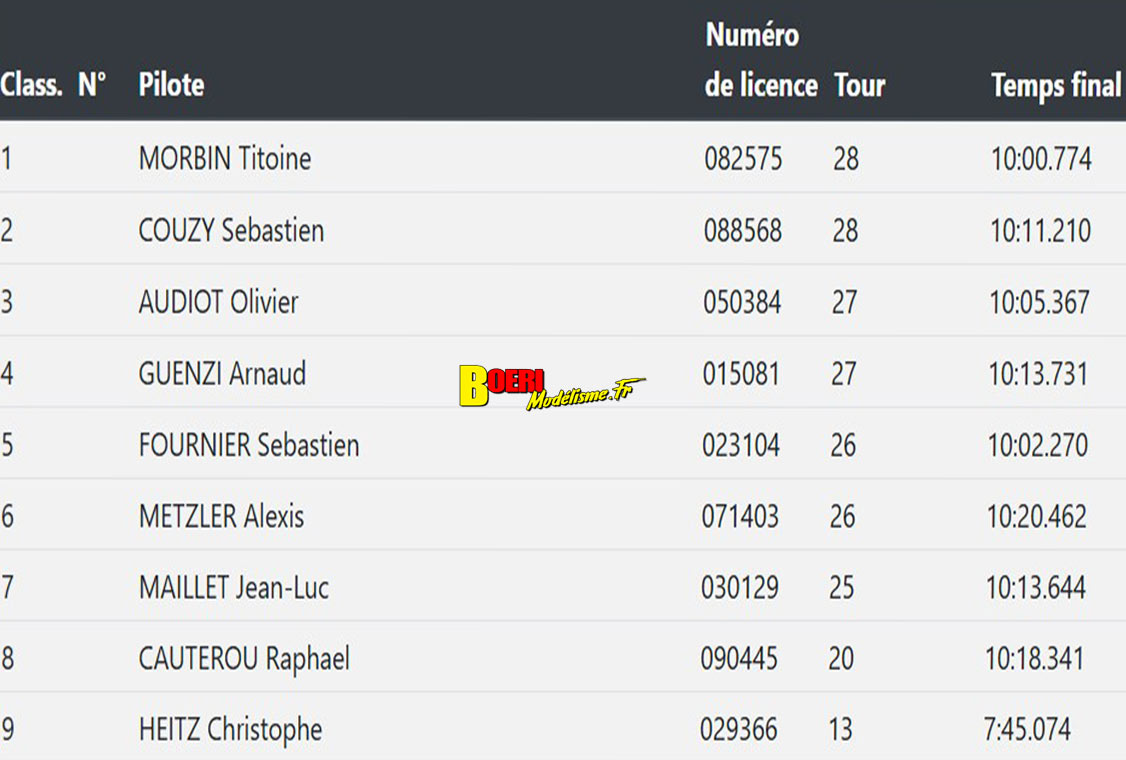The image size is (1126, 760).
Task: Select pilot MORBIN Titoine
Action: click(x=225, y=158)
